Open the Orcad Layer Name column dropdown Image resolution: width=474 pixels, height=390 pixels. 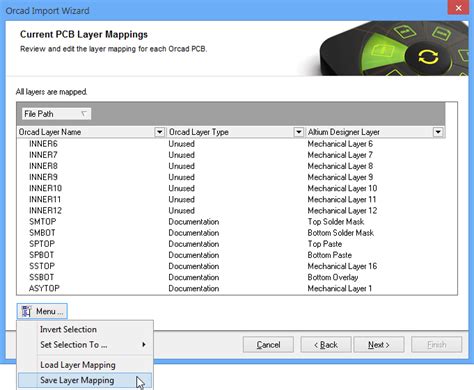tap(159, 132)
